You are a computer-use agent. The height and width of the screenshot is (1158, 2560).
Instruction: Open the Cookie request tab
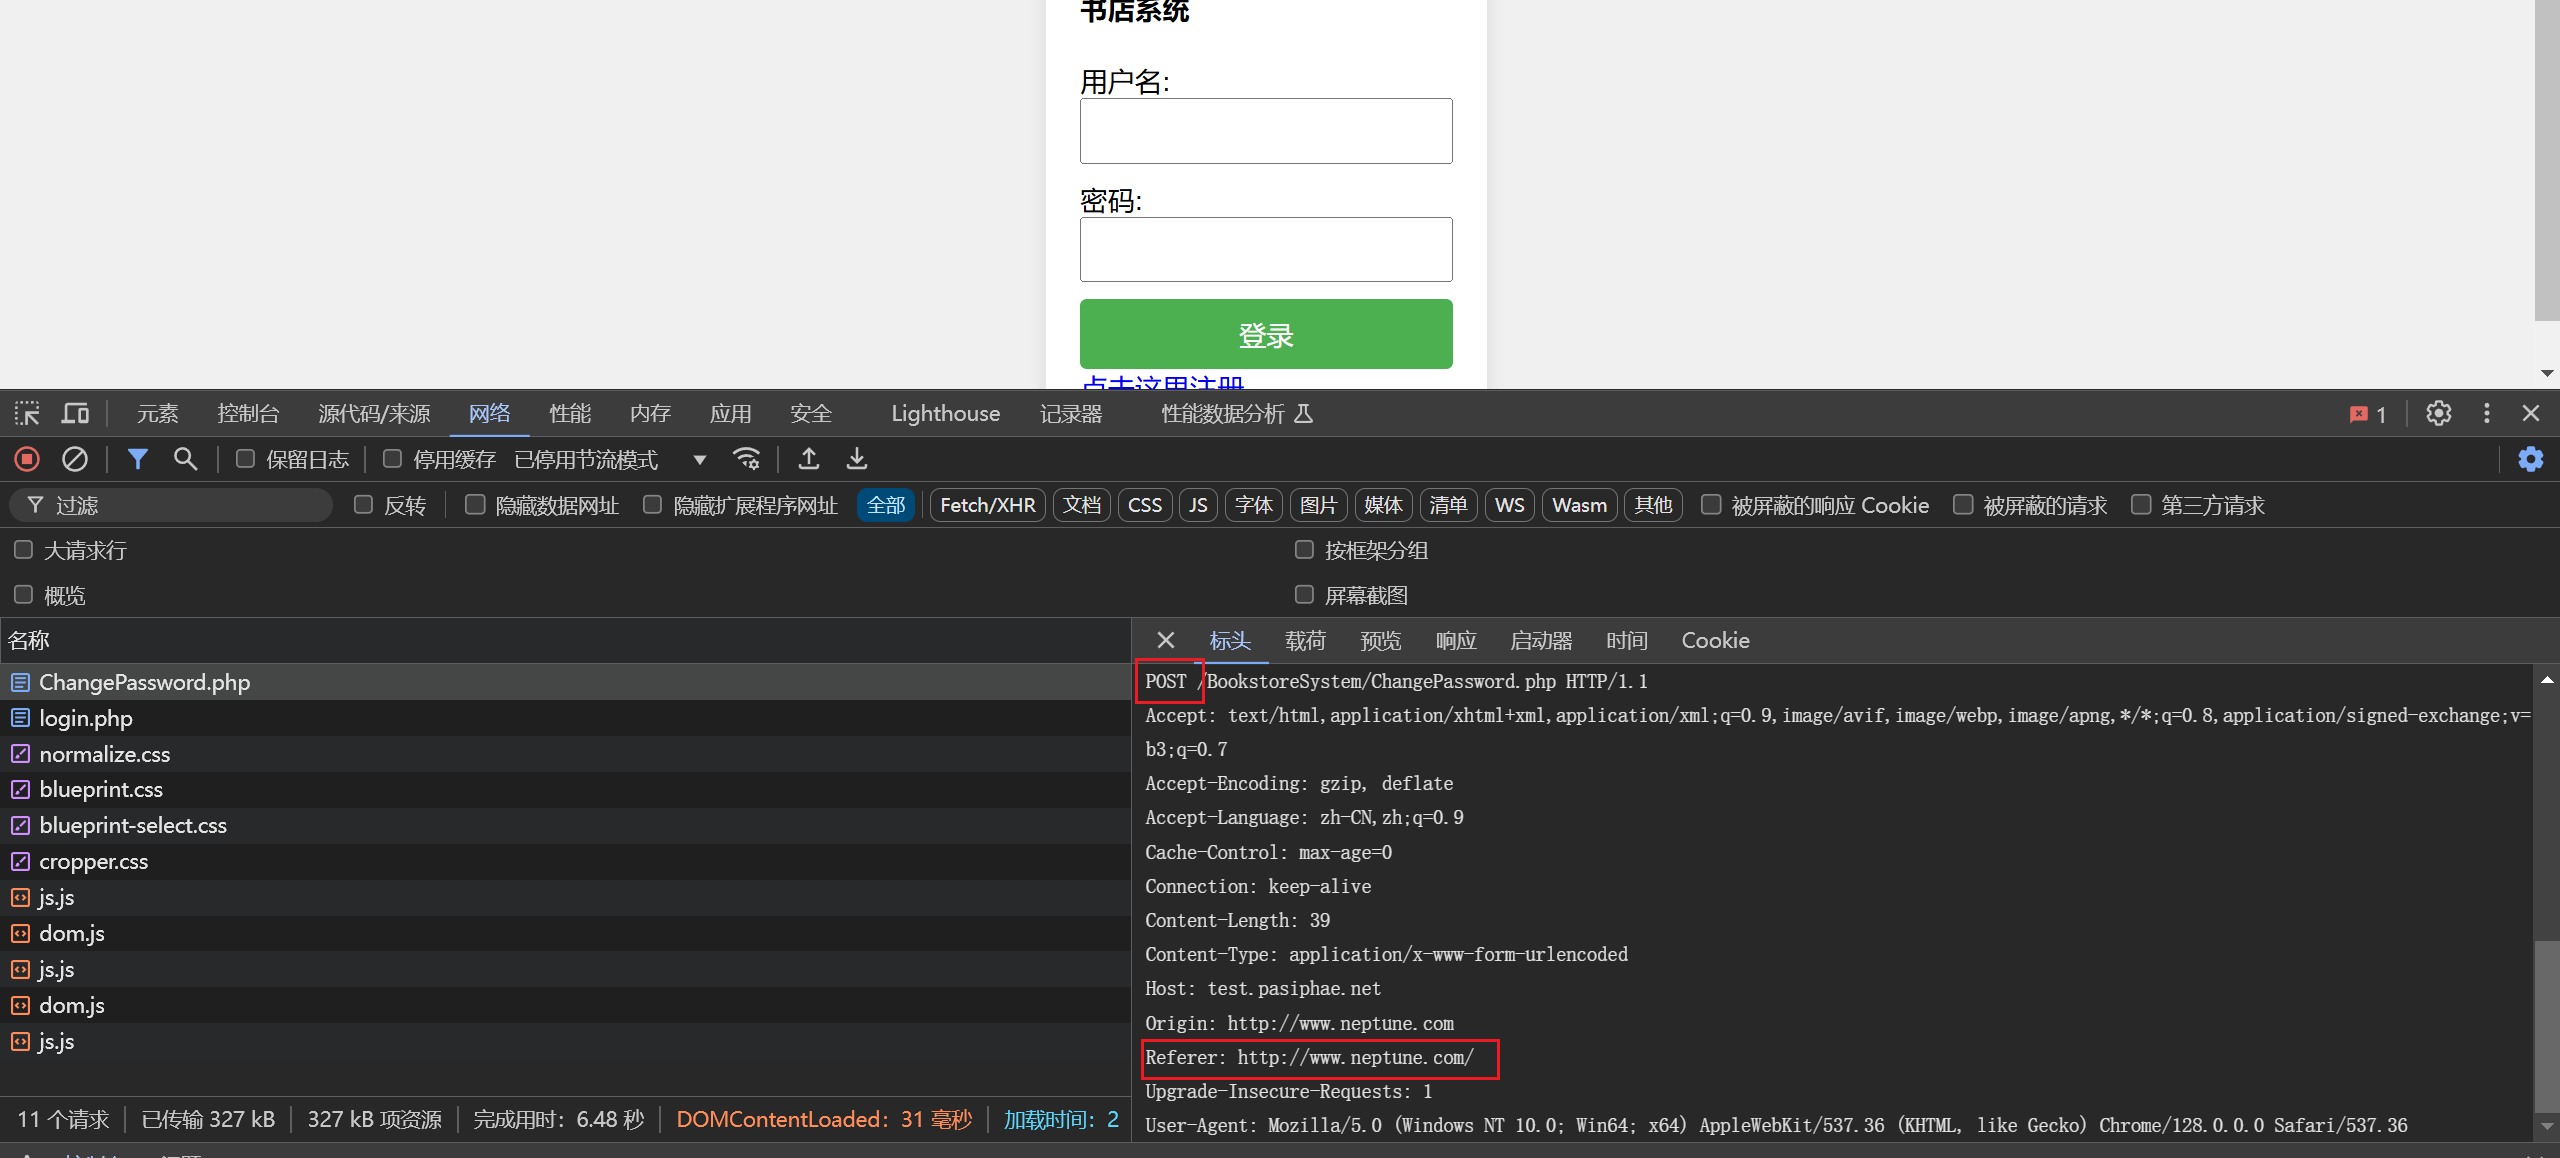[x=1715, y=640]
